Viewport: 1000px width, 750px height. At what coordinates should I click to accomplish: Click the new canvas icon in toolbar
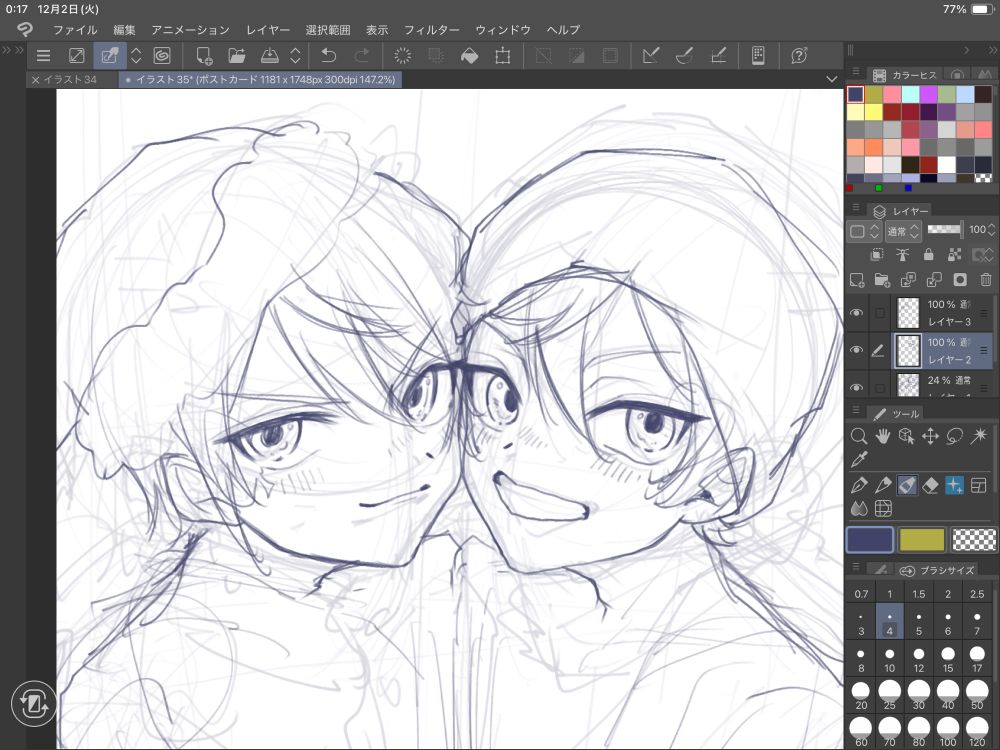tap(204, 56)
